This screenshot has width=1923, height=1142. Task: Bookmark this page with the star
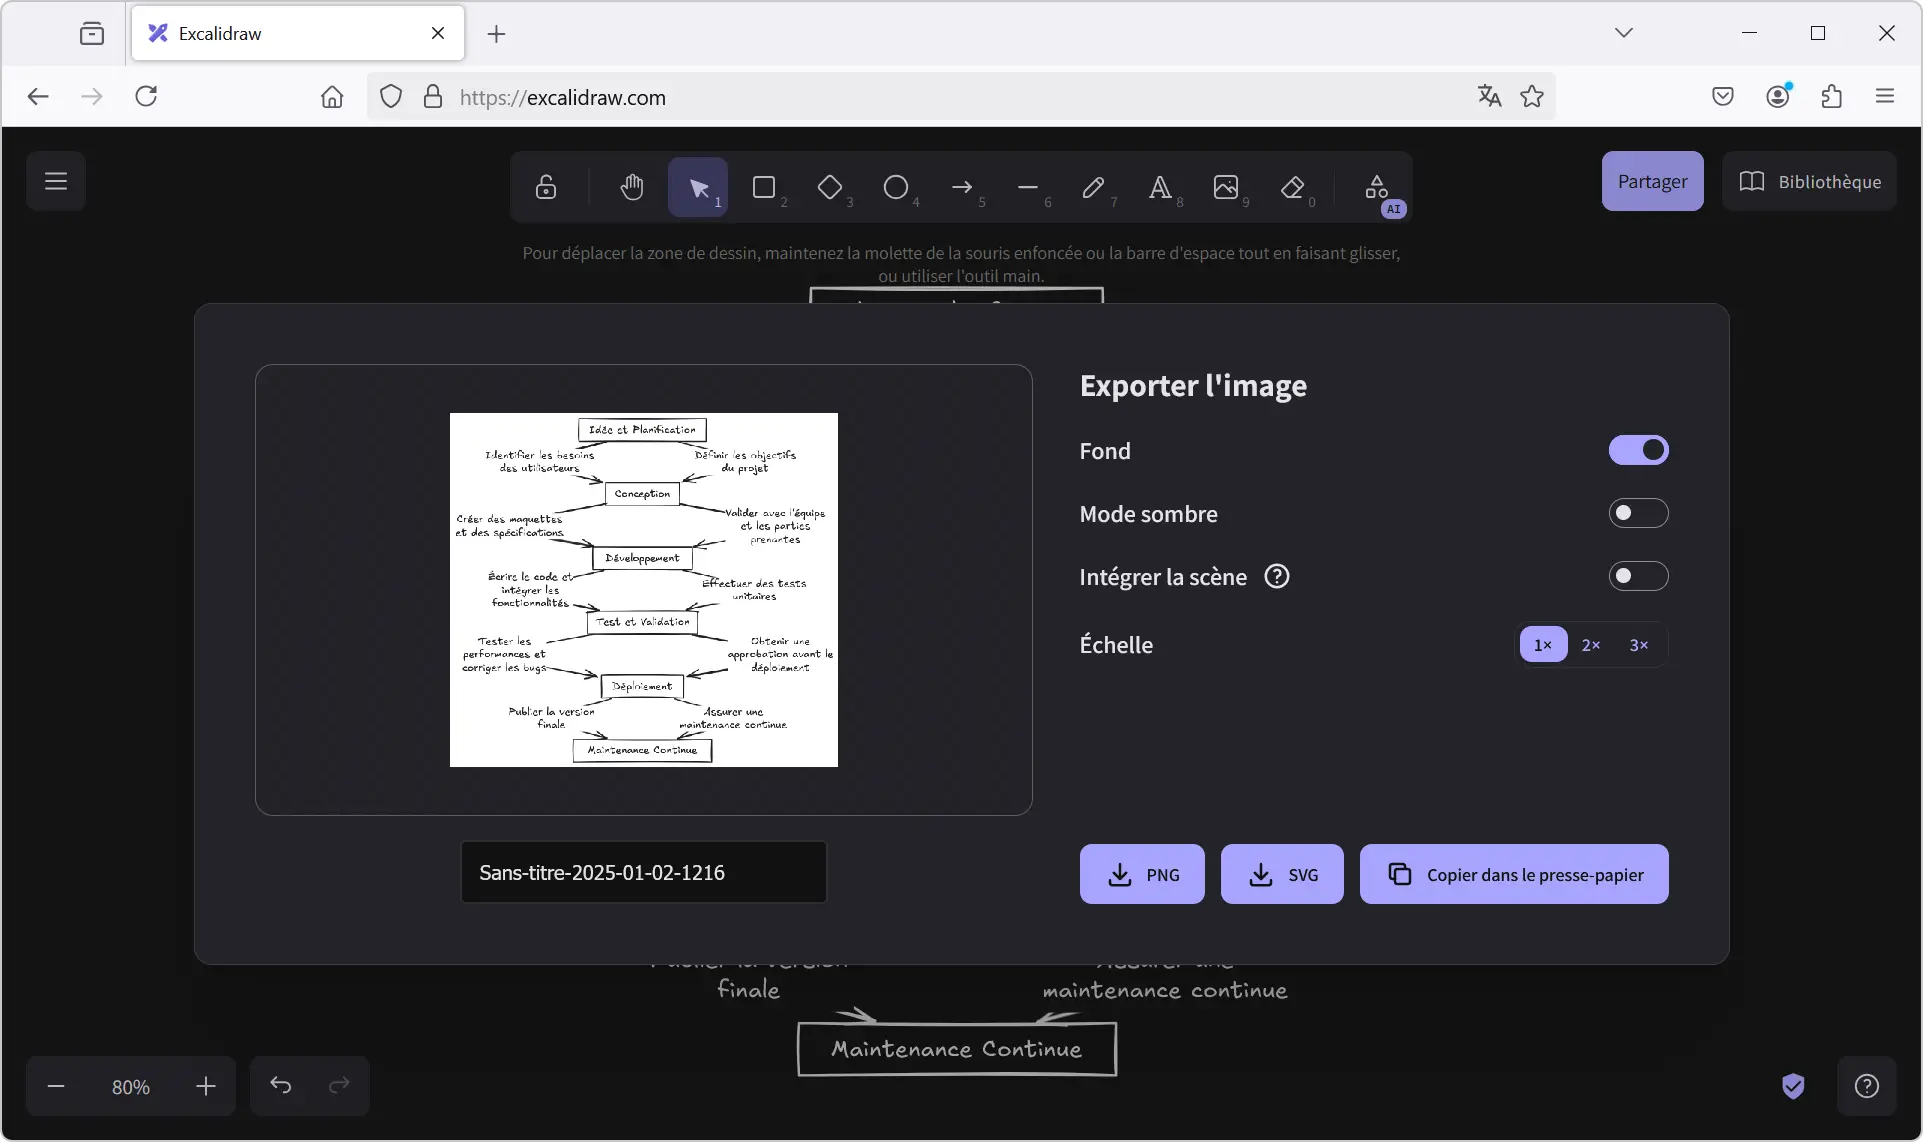(x=1532, y=96)
